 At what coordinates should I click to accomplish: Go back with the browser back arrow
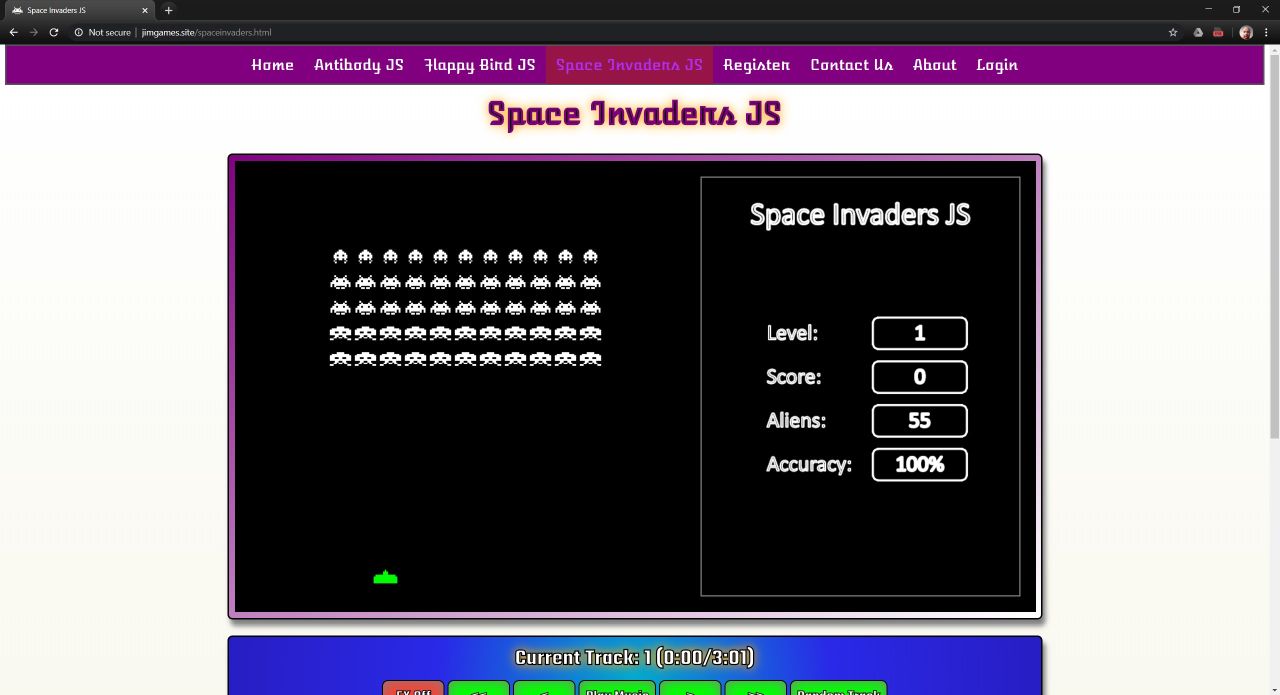pos(14,32)
